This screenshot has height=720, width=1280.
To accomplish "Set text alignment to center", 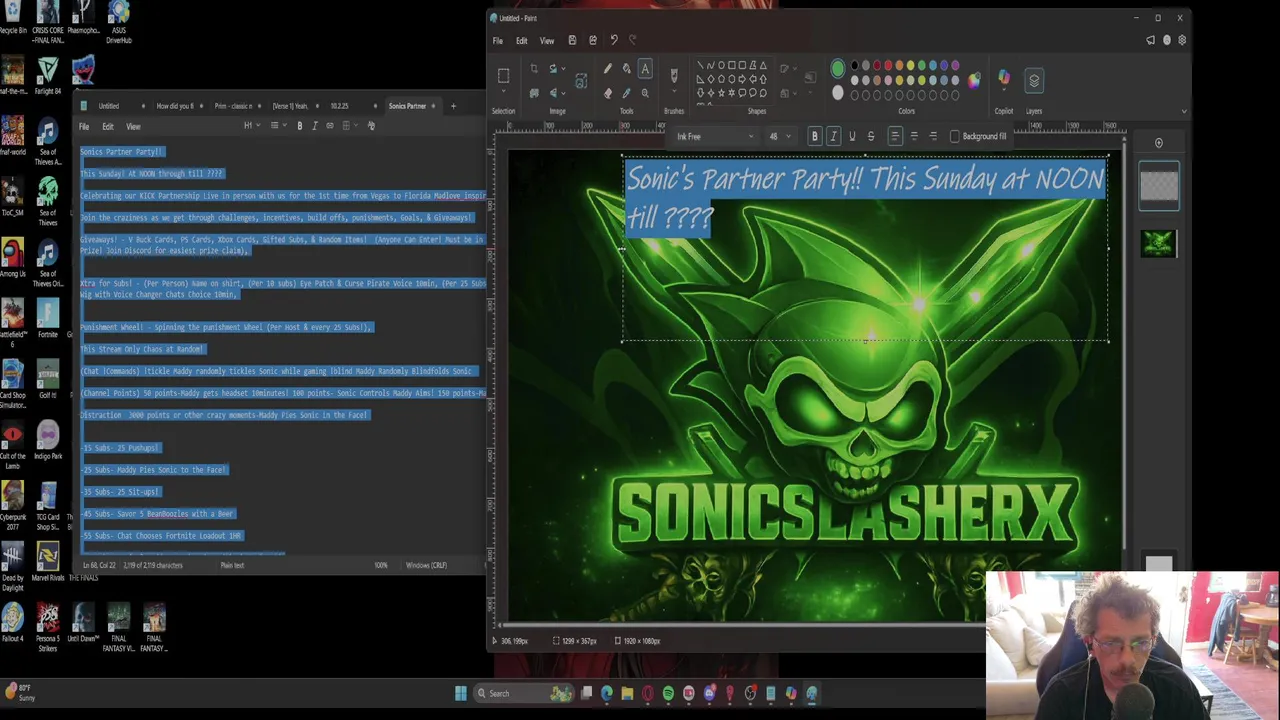I will click(x=914, y=136).
